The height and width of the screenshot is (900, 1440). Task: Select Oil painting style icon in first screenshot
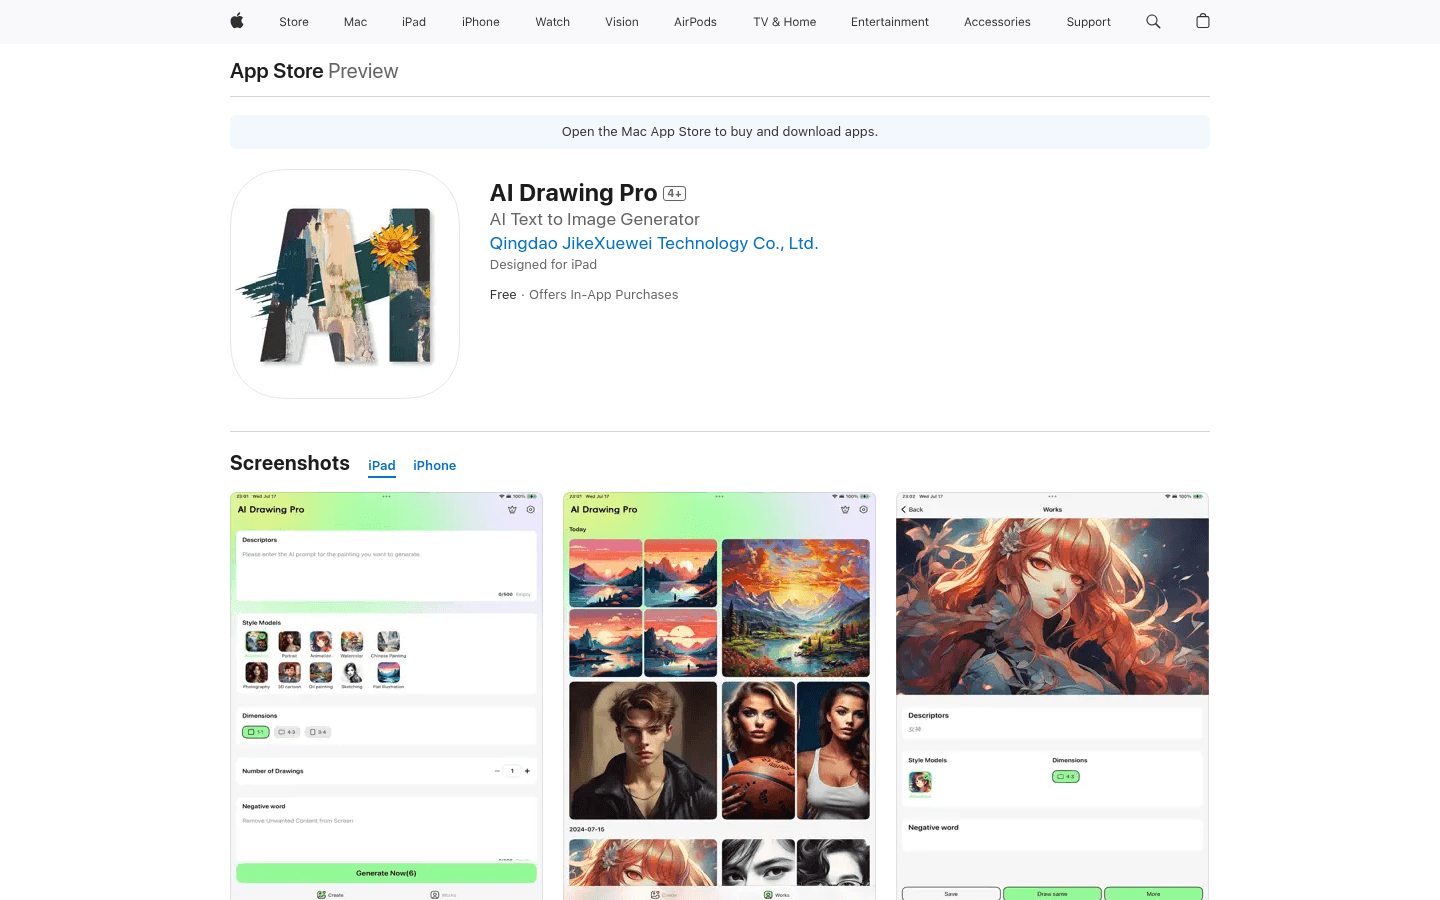tap(320, 673)
